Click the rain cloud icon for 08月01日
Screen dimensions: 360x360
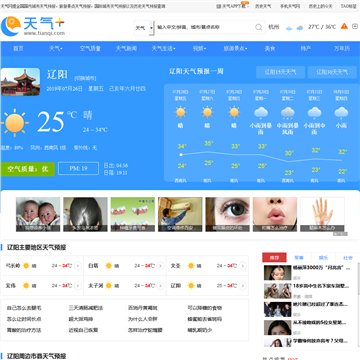pos(341,113)
